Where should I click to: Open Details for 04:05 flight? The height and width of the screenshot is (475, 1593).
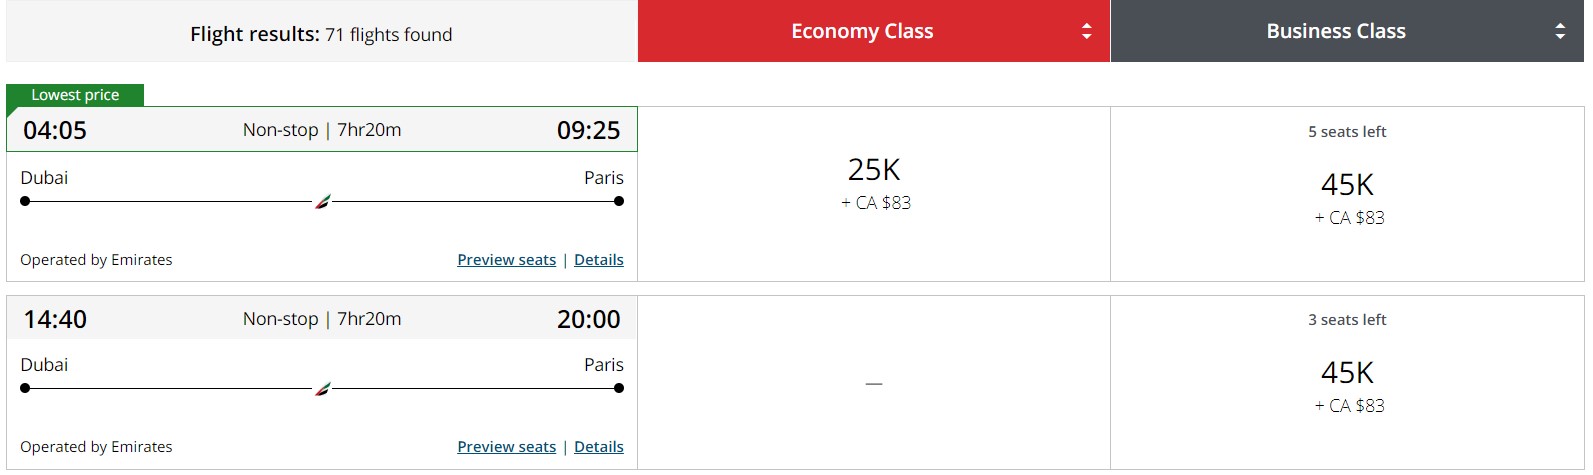(599, 260)
